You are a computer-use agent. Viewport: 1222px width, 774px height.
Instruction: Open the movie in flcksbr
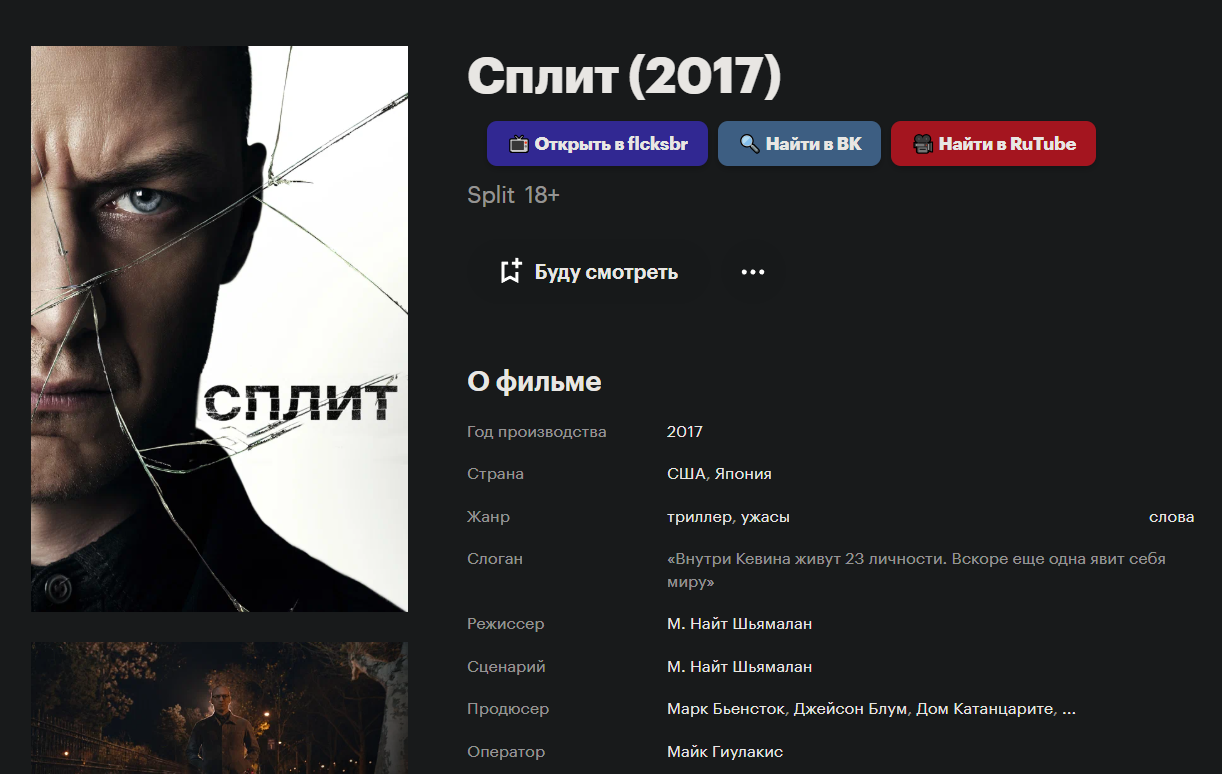[x=598, y=144]
